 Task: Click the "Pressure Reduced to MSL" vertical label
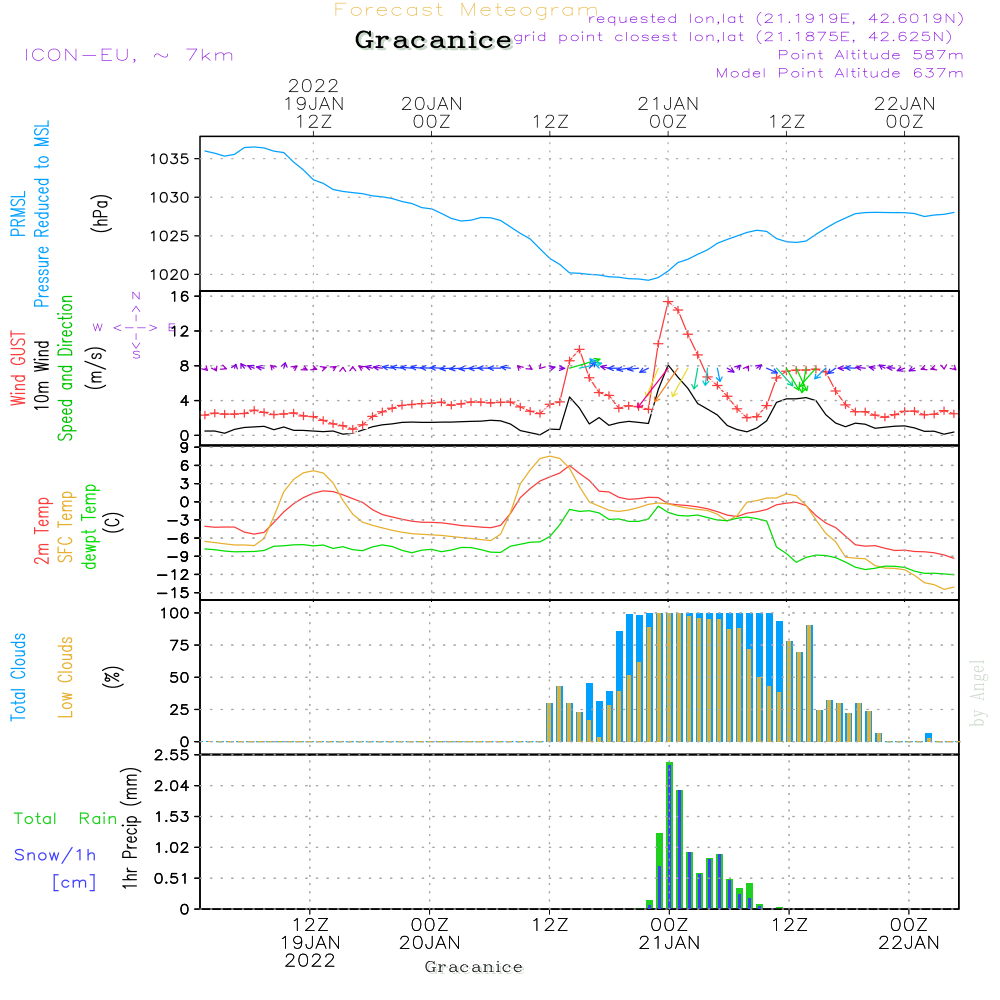click(41, 214)
